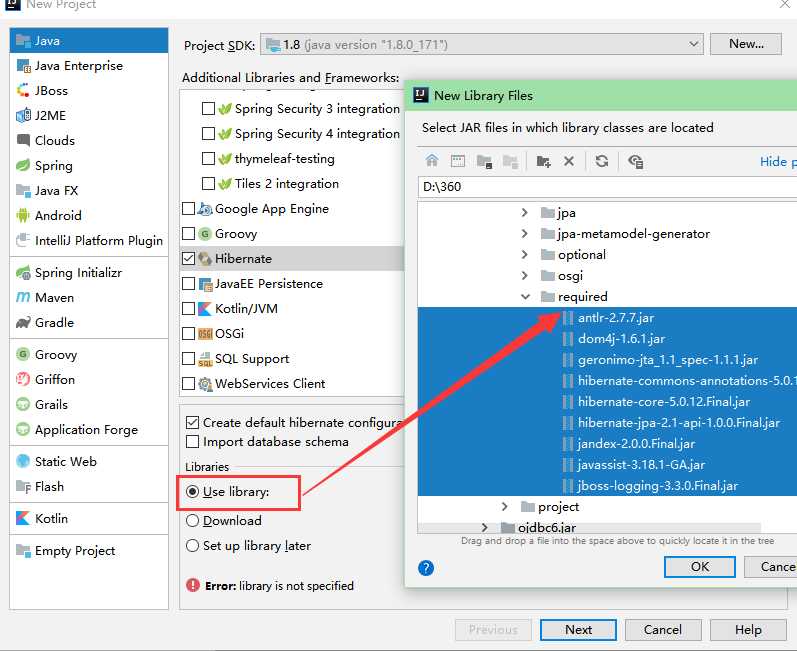Select JBoss in project type list

(x=88, y=90)
